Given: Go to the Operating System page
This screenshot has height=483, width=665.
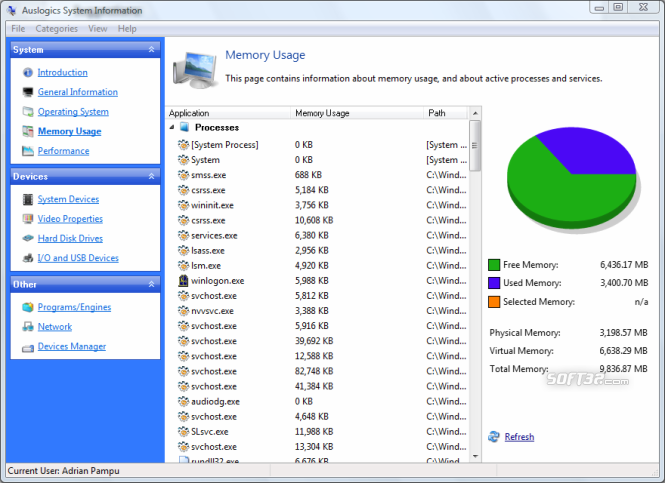Looking at the screenshot, I should pos(73,112).
